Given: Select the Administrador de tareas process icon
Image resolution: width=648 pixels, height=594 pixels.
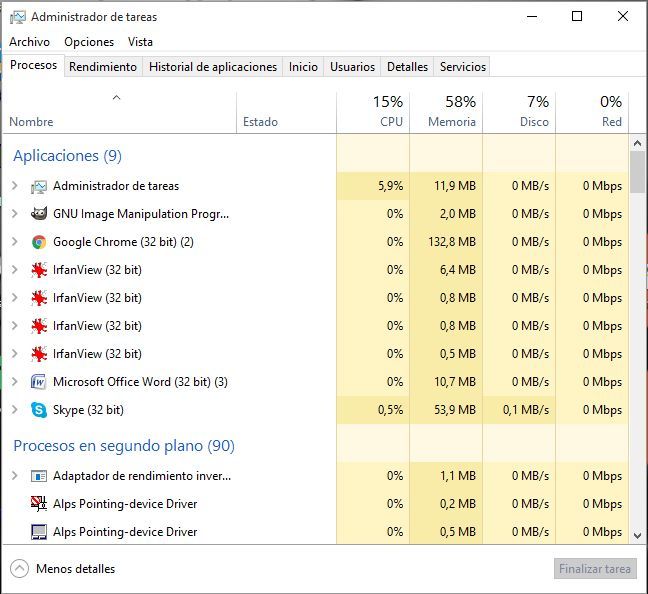Looking at the screenshot, I should click(x=39, y=186).
